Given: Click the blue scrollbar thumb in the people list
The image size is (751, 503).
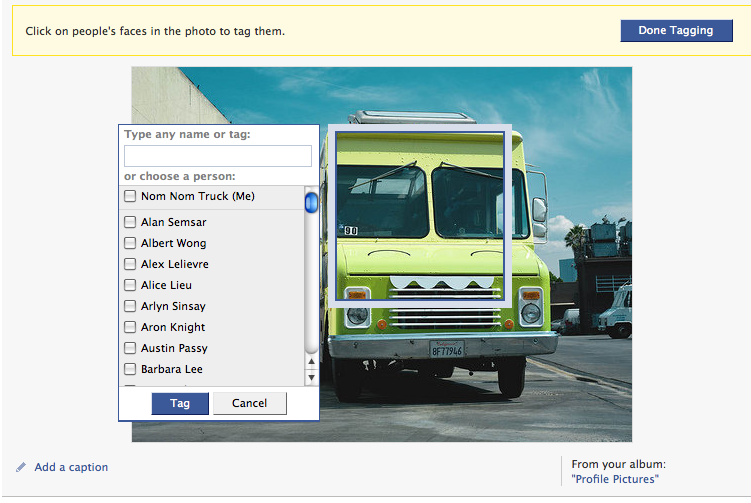Looking at the screenshot, I should point(311,202).
